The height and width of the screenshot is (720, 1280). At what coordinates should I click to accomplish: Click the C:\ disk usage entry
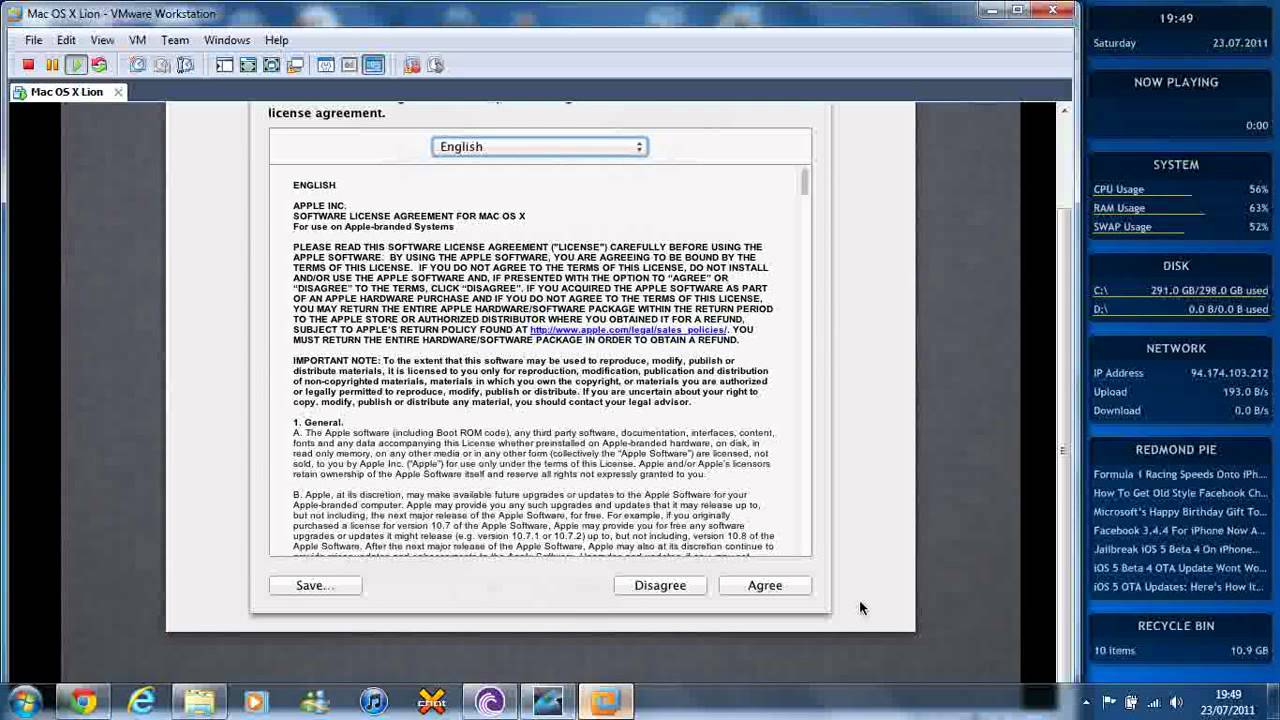coord(1180,291)
